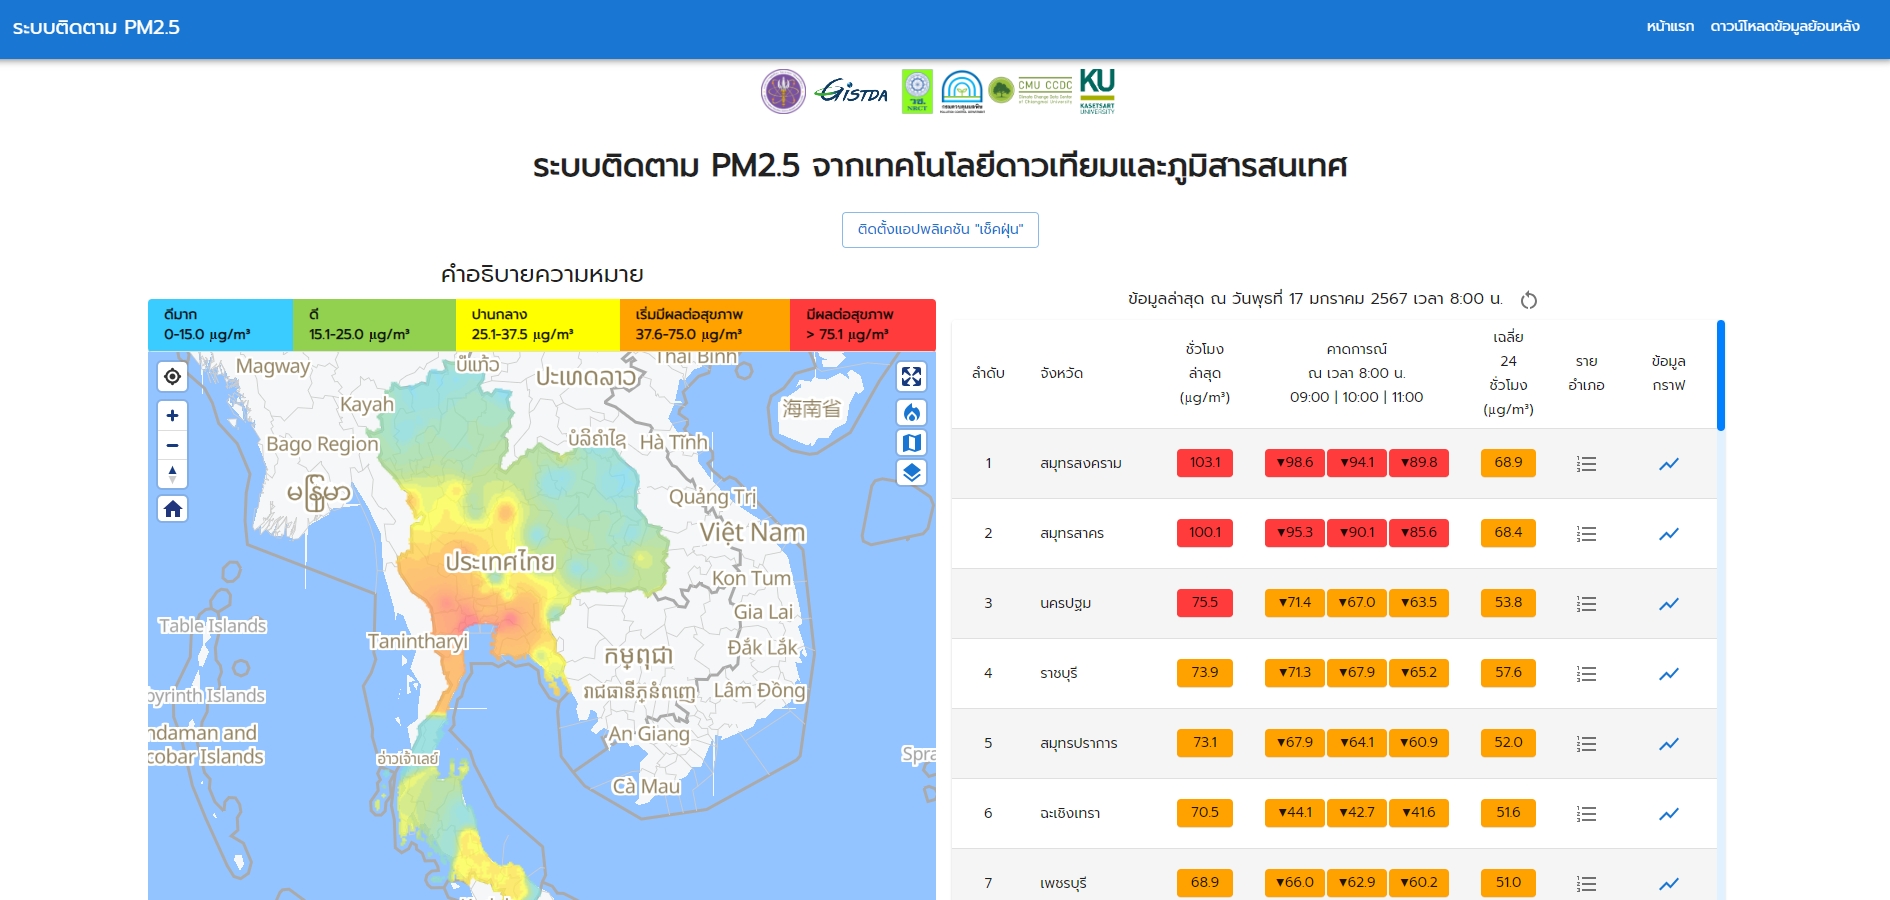Zoom out the map with minus button

click(173, 445)
